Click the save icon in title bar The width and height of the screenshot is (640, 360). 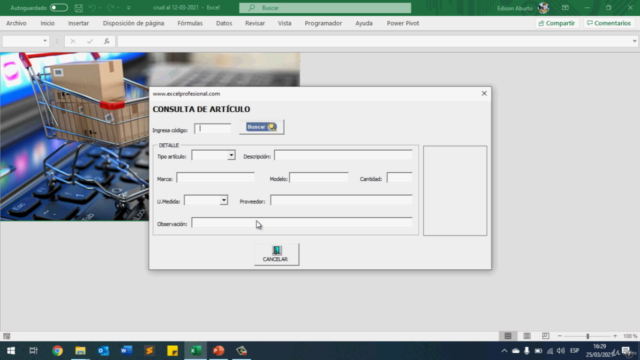pyautogui.click(x=79, y=8)
